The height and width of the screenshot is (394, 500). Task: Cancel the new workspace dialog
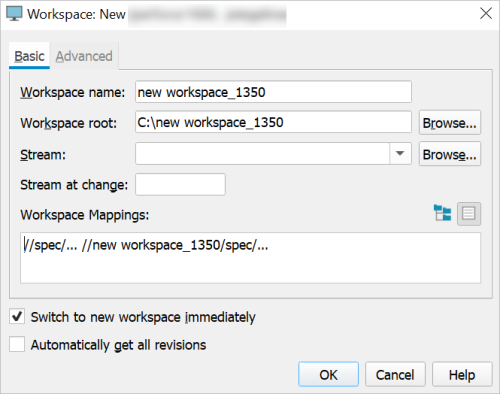coord(395,374)
